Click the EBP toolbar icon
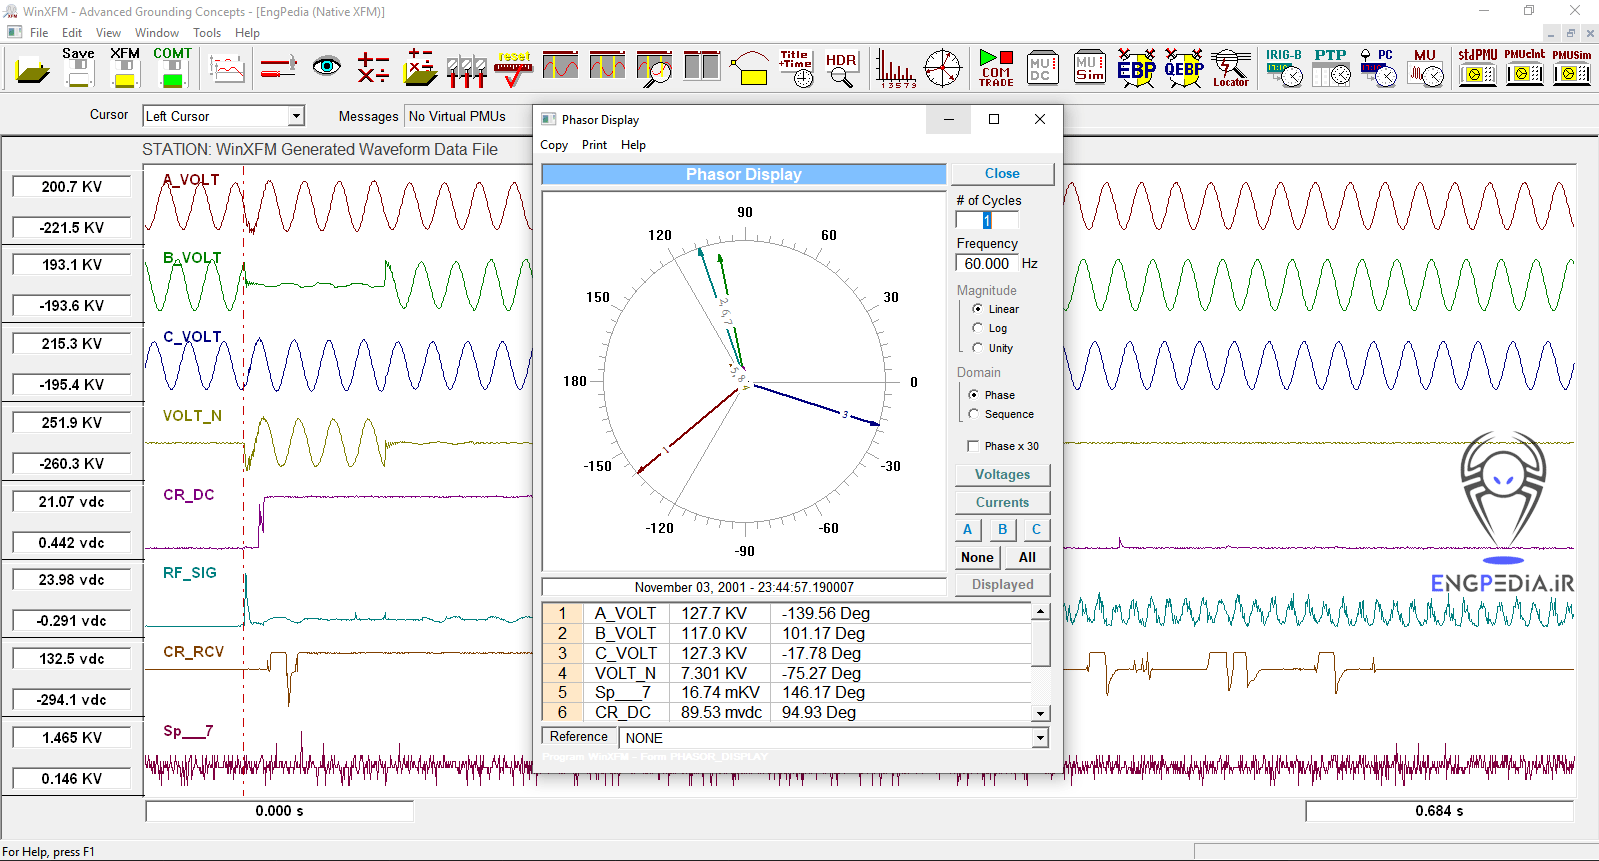Viewport: 1599px width, 861px height. point(1136,68)
